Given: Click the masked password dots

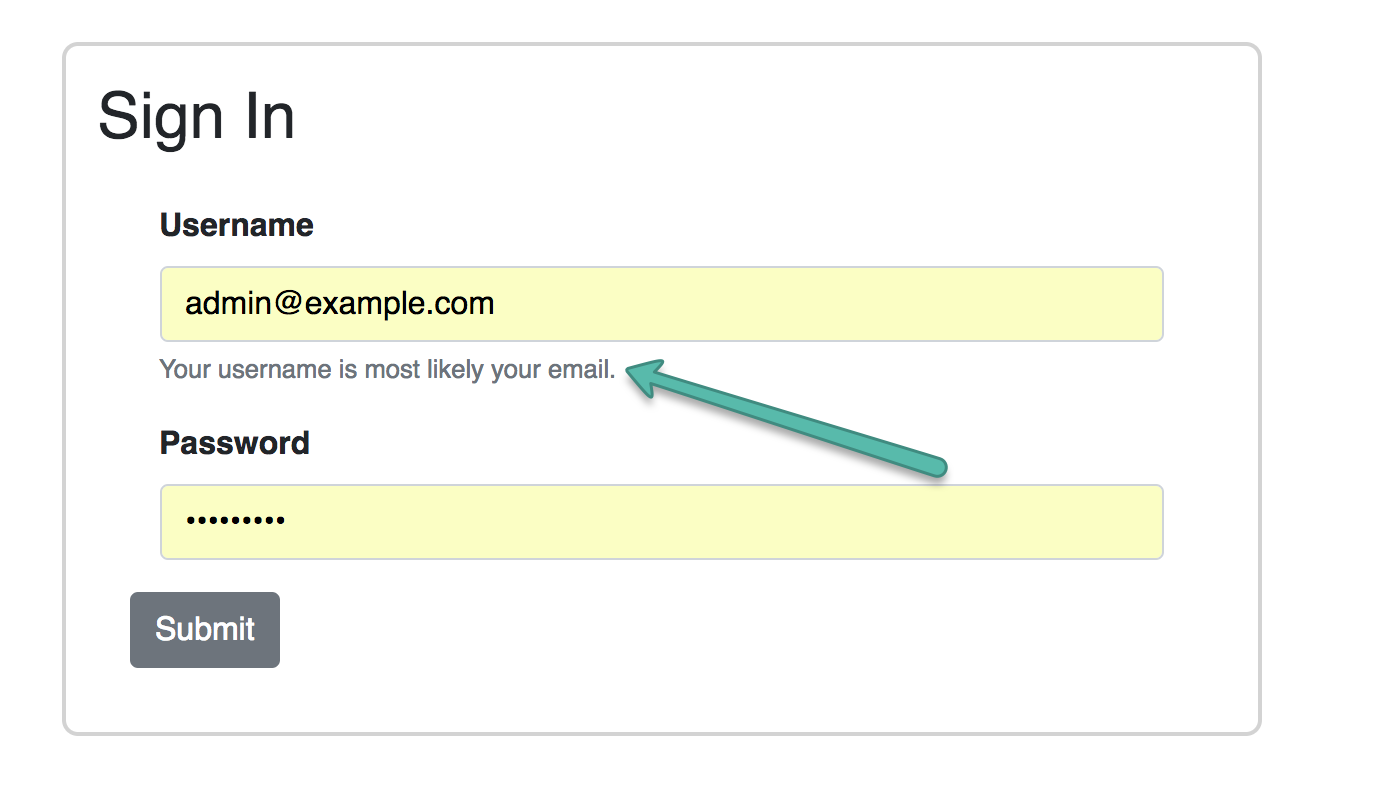Looking at the screenshot, I should [236, 521].
